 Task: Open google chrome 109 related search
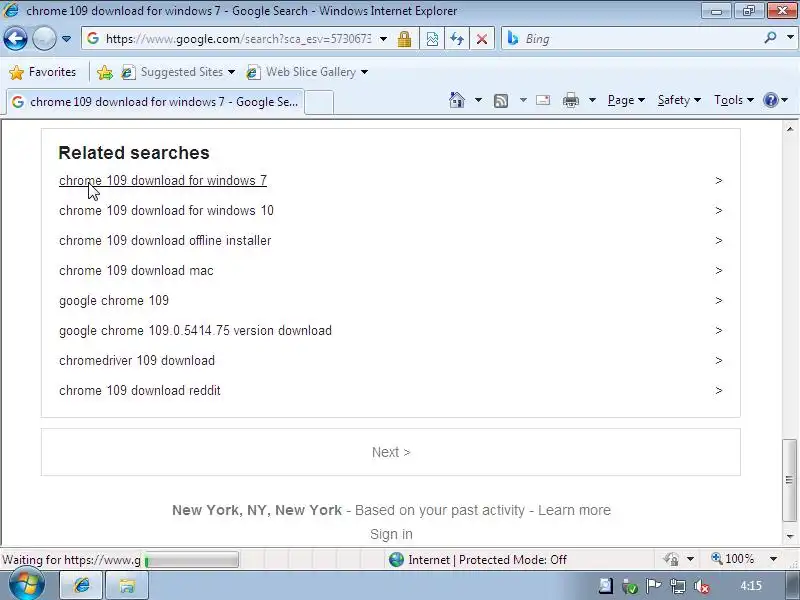pyautogui.click(x=114, y=301)
